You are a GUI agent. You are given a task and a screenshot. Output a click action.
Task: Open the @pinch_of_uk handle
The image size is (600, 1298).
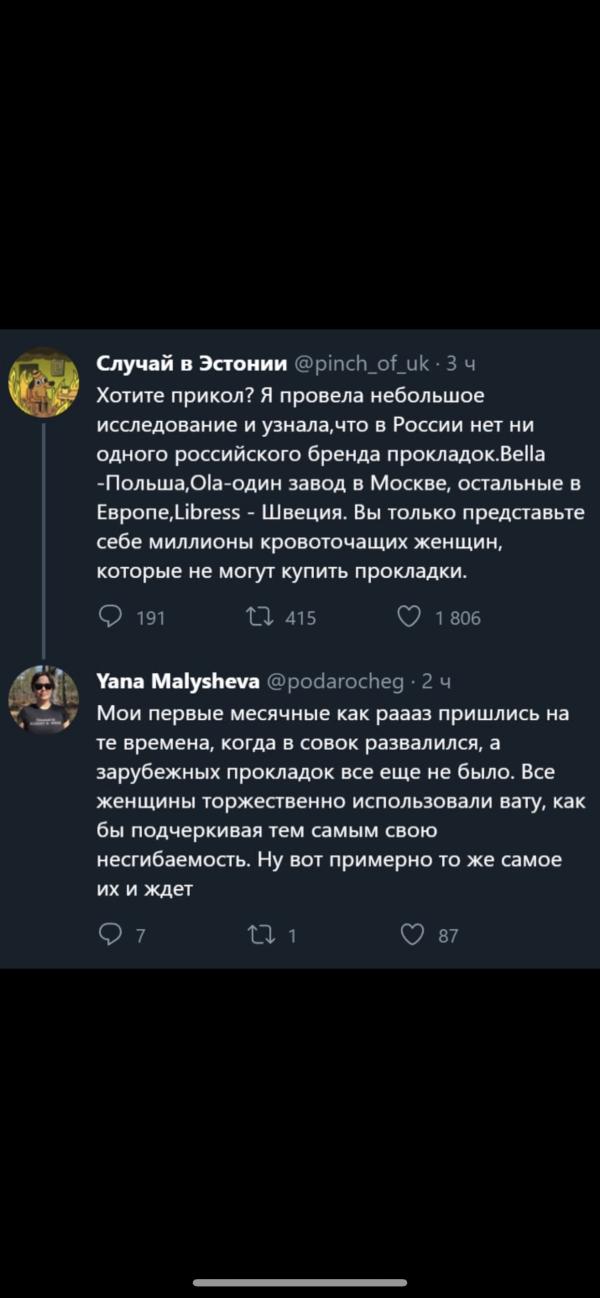point(363,363)
